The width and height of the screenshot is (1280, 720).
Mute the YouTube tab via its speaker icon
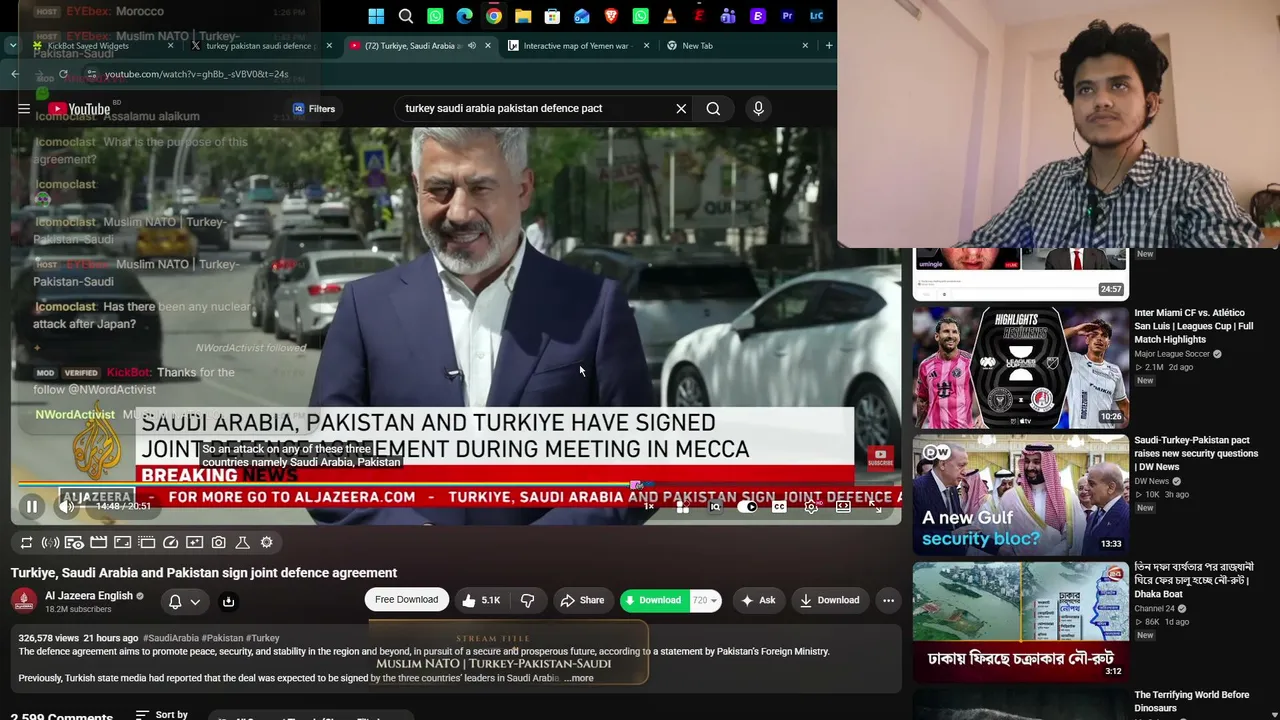pos(472,46)
